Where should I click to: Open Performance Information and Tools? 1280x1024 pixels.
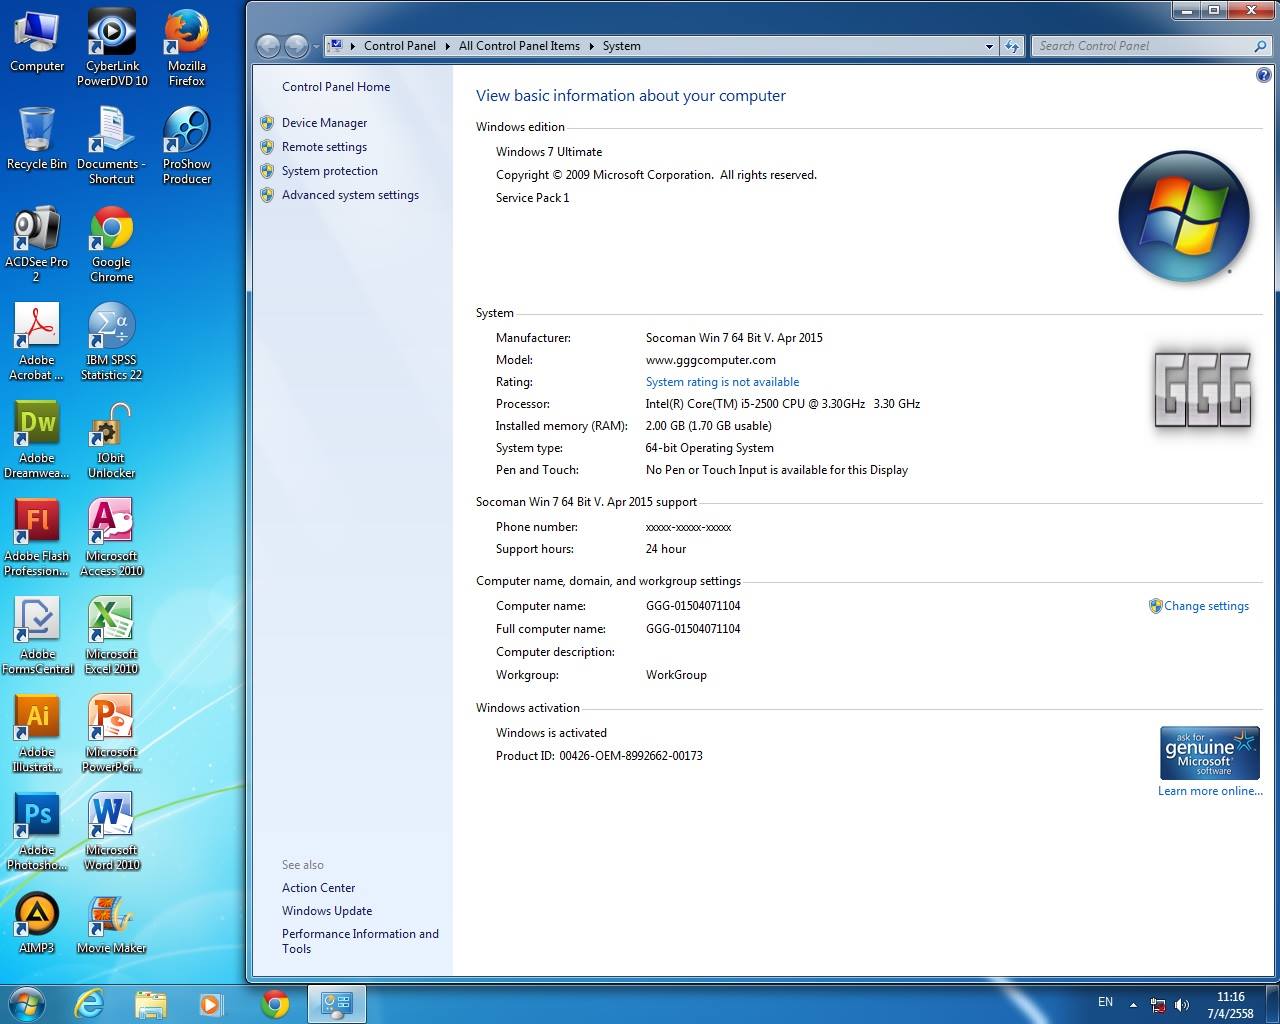pos(360,941)
